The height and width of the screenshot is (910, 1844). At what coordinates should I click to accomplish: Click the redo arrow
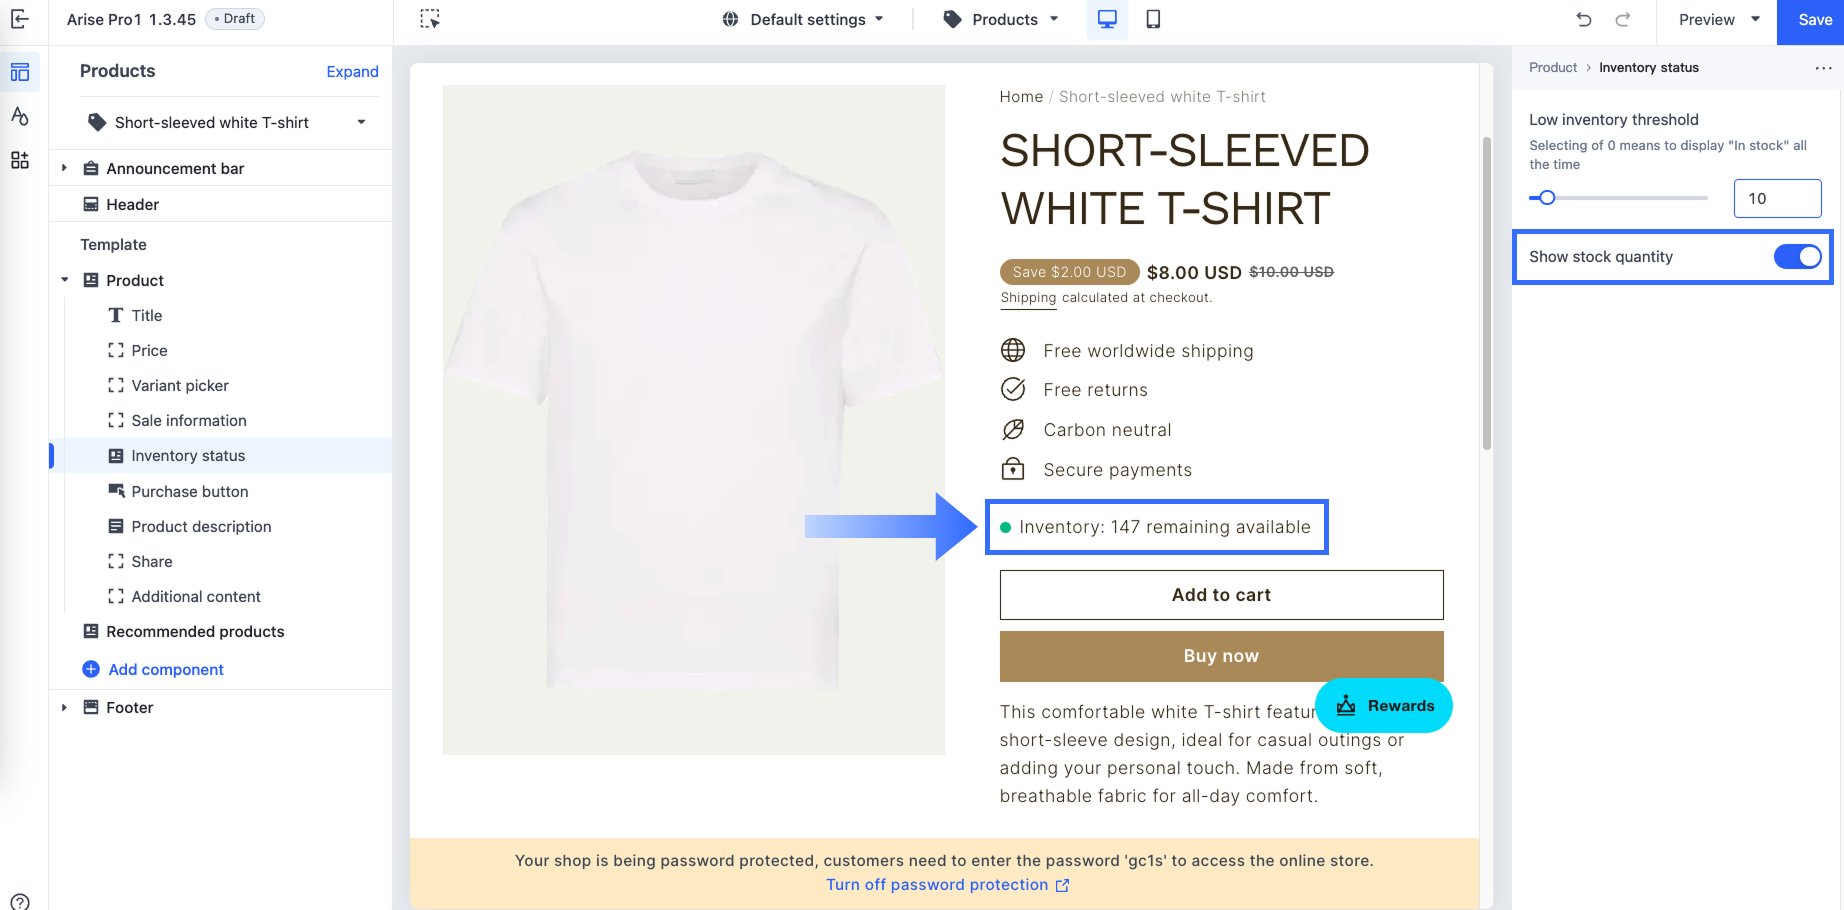point(1623,19)
